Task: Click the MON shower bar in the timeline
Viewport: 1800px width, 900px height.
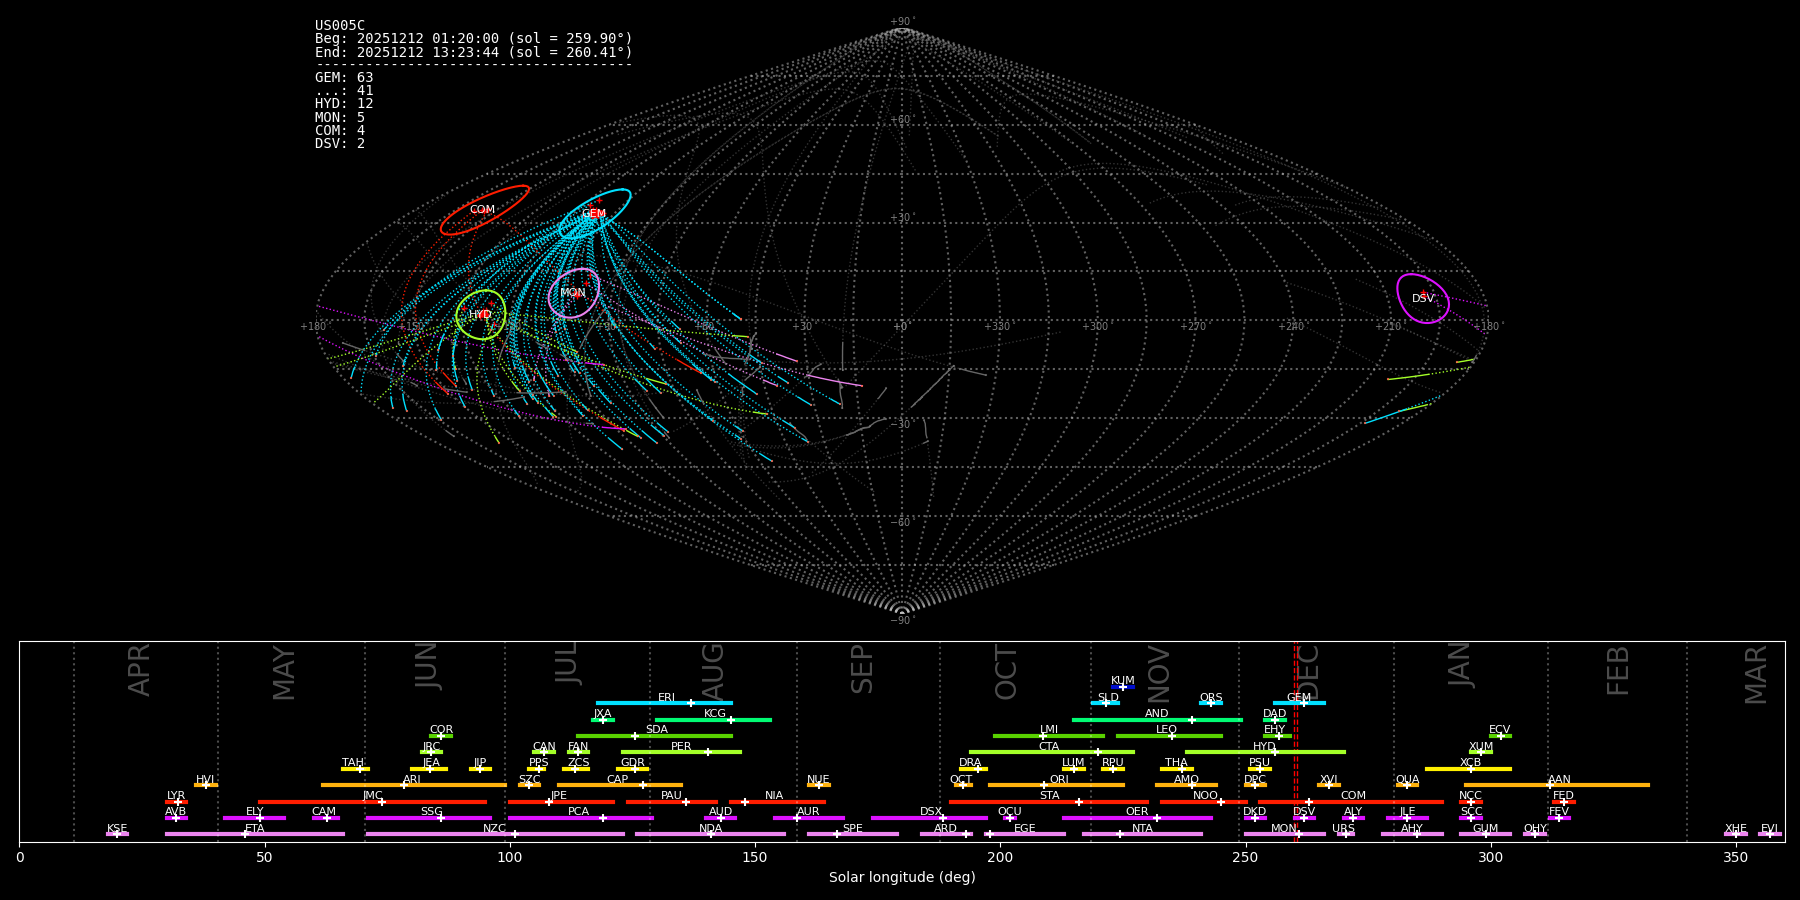Action: click(x=1285, y=834)
